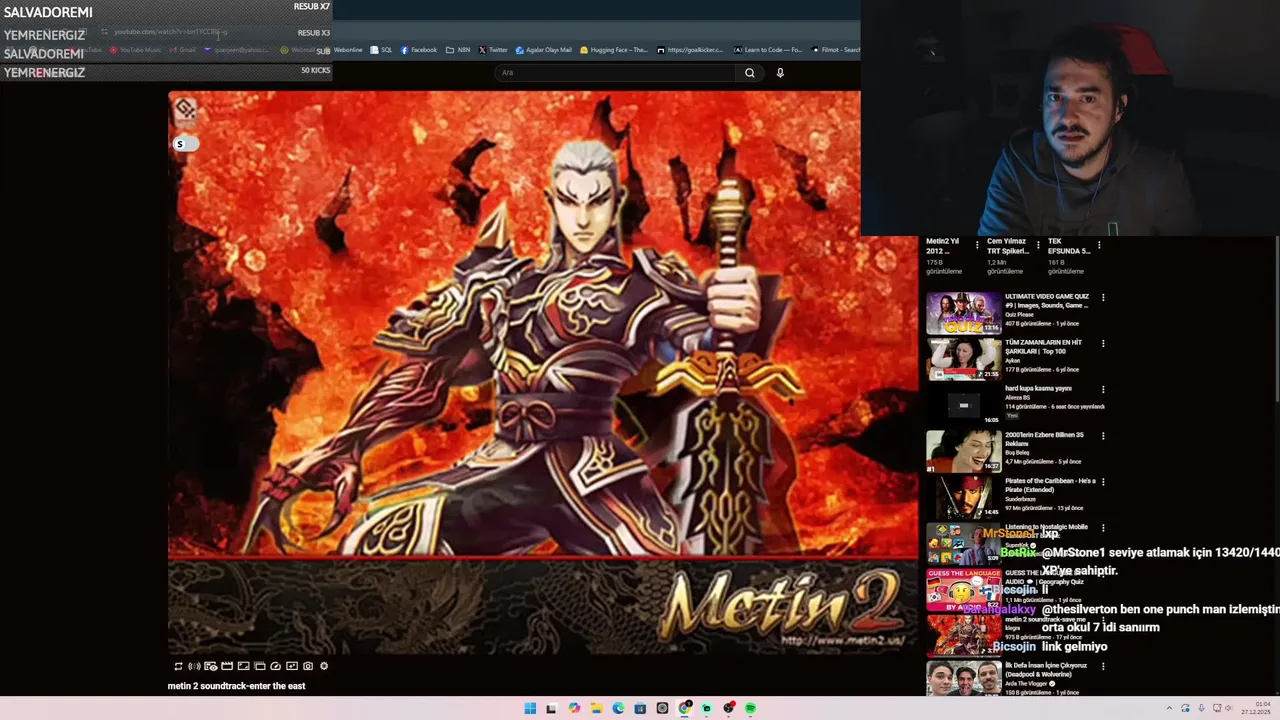Screen dimensions: 1280x720
Task: Open the Hugging Face bookmark
Action: [x=614, y=50]
